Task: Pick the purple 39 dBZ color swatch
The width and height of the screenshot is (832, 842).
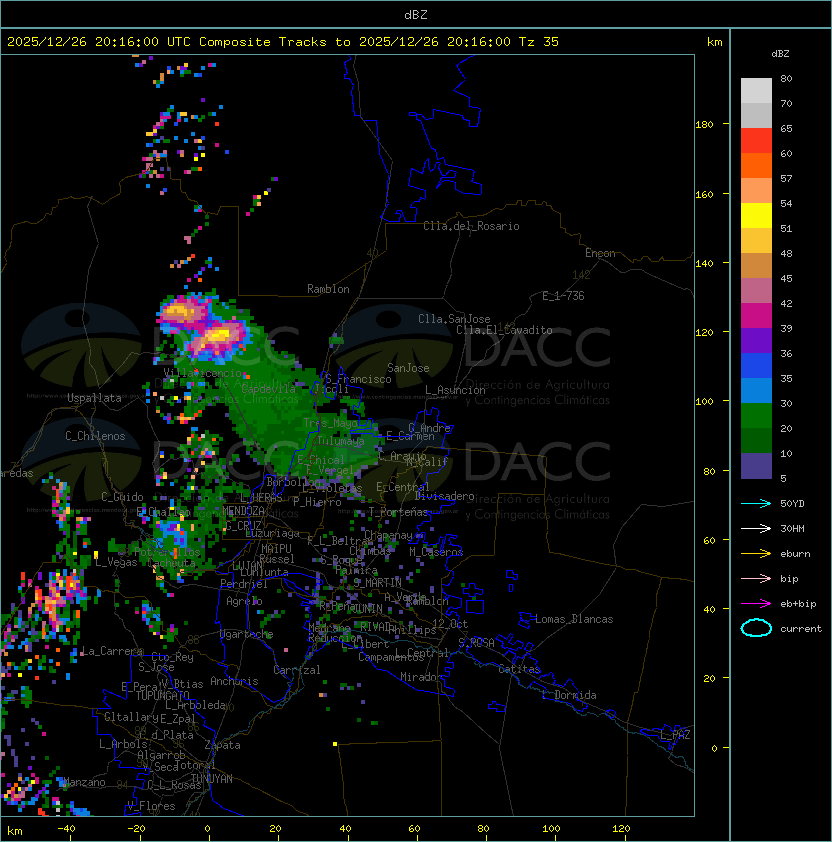Action: (756, 340)
